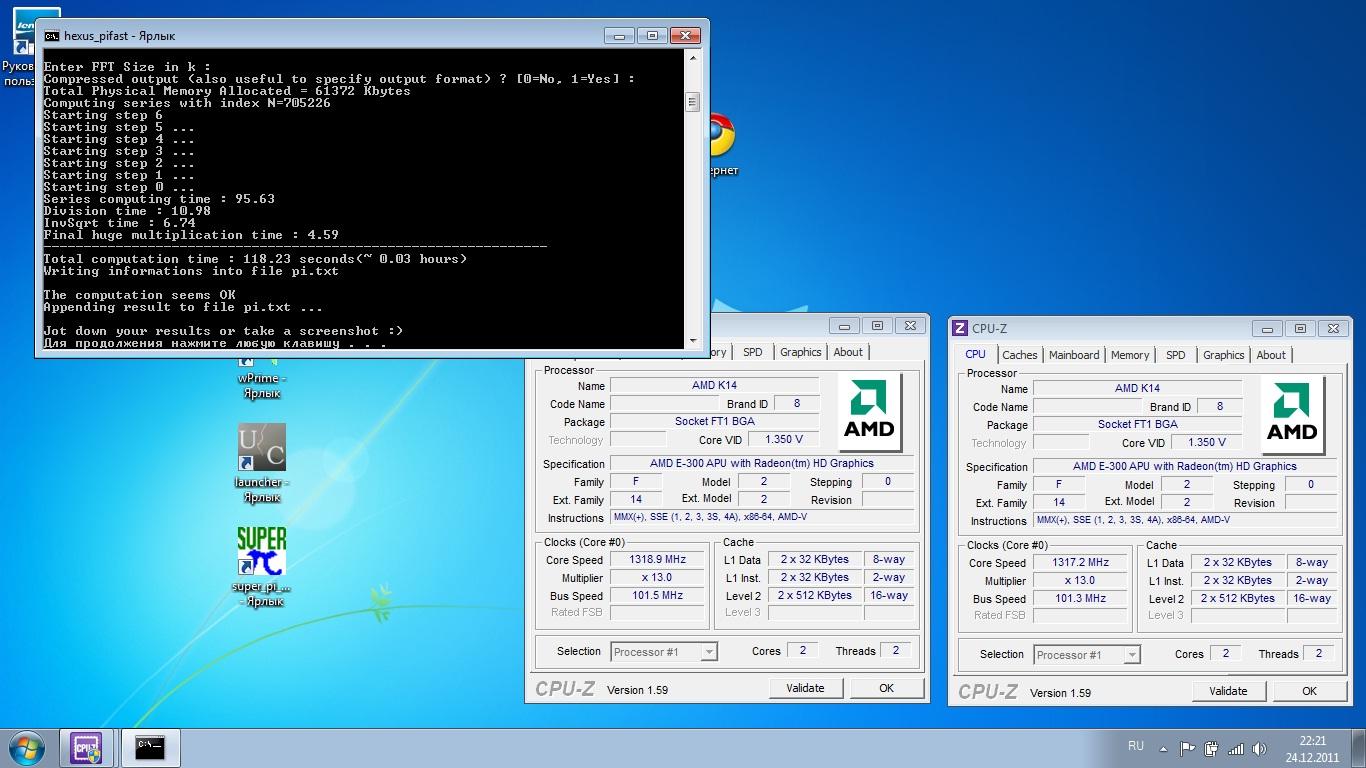Switch to Mainboard tab in right CPU-Z
The image size is (1366, 768).
(1074, 355)
